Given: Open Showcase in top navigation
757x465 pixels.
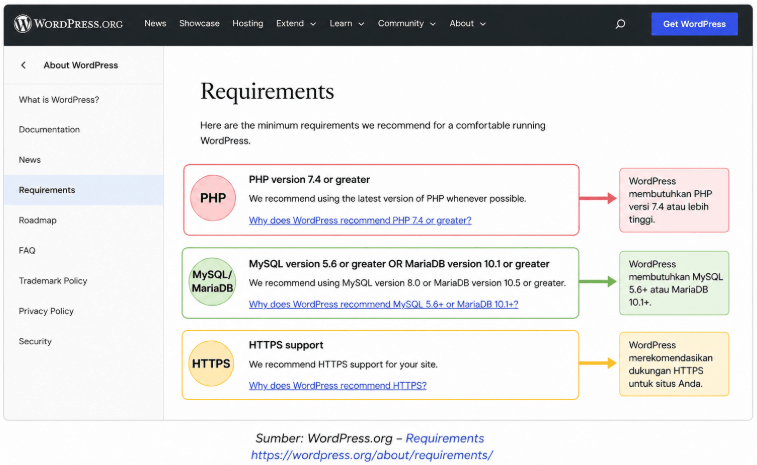Looking at the screenshot, I should (199, 23).
